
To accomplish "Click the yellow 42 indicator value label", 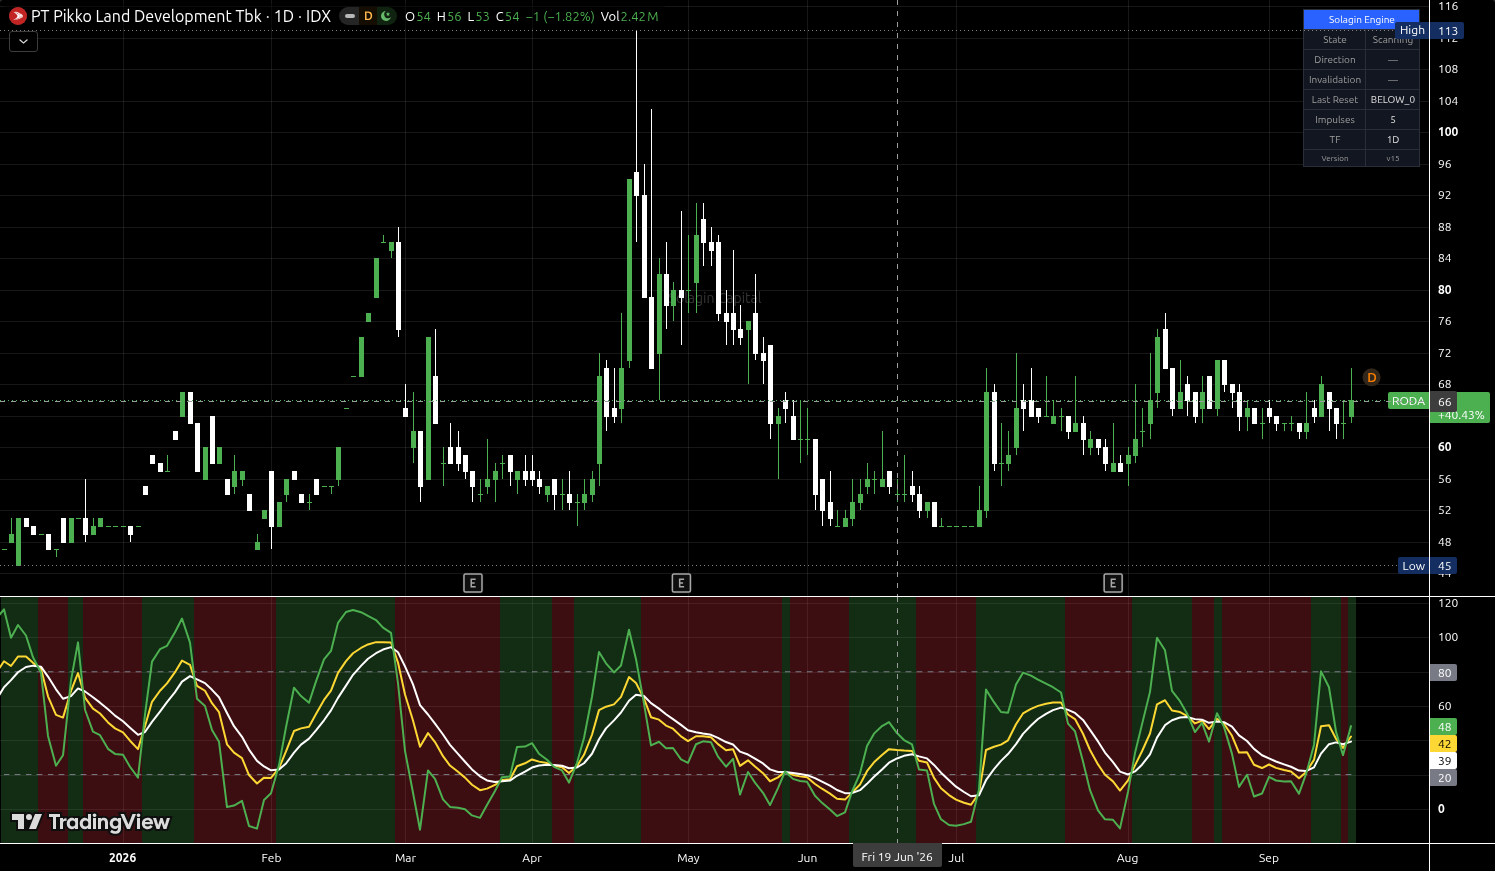I will 1444,744.
